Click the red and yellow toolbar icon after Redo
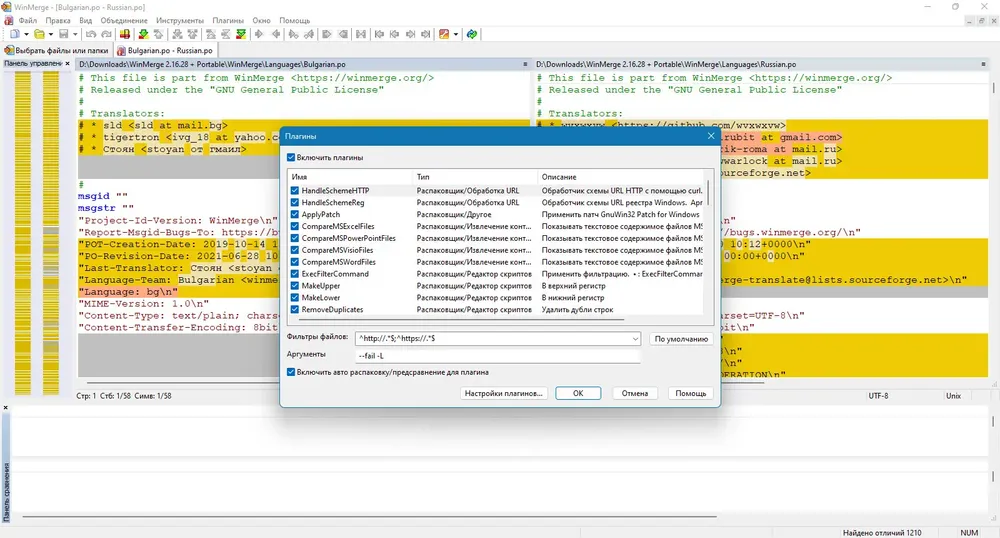The width and height of the screenshot is (1000, 538). coord(125,34)
